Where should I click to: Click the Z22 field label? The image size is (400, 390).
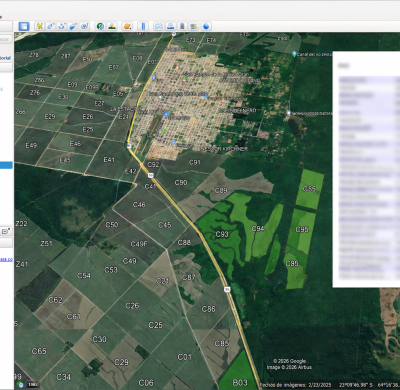click(21, 224)
